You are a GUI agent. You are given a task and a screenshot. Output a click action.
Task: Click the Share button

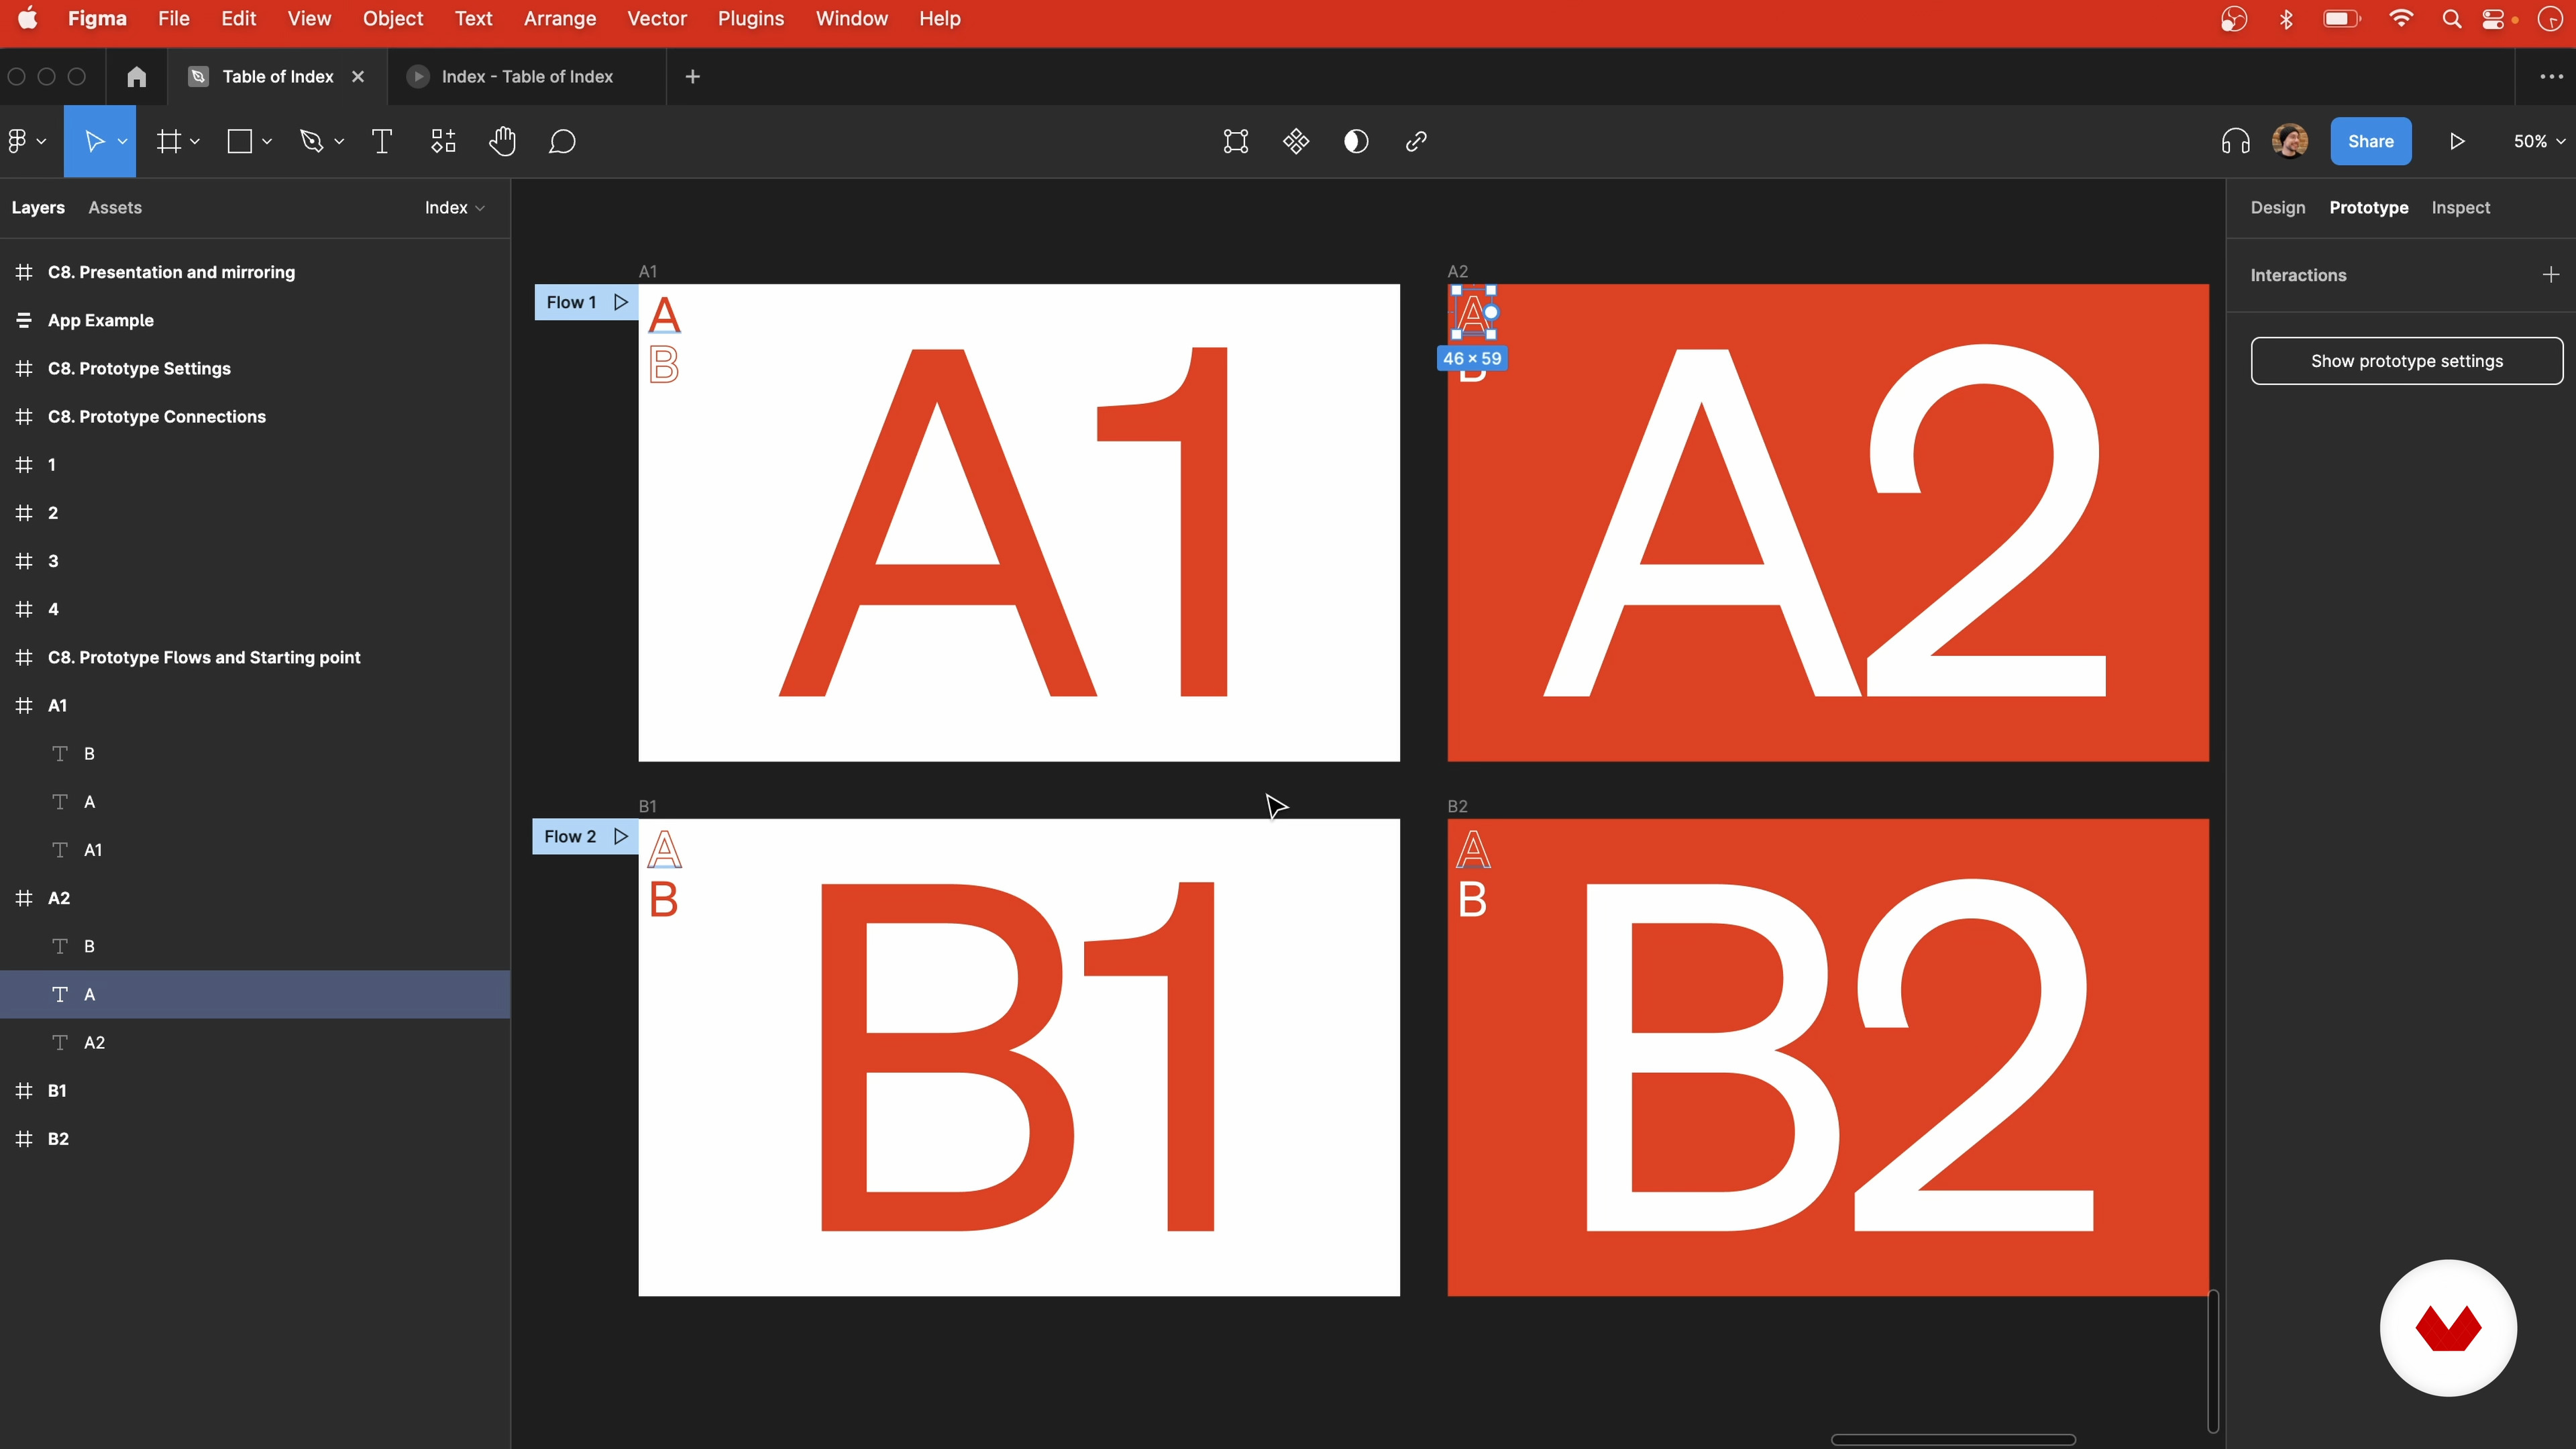pyautogui.click(x=2370, y=141)
